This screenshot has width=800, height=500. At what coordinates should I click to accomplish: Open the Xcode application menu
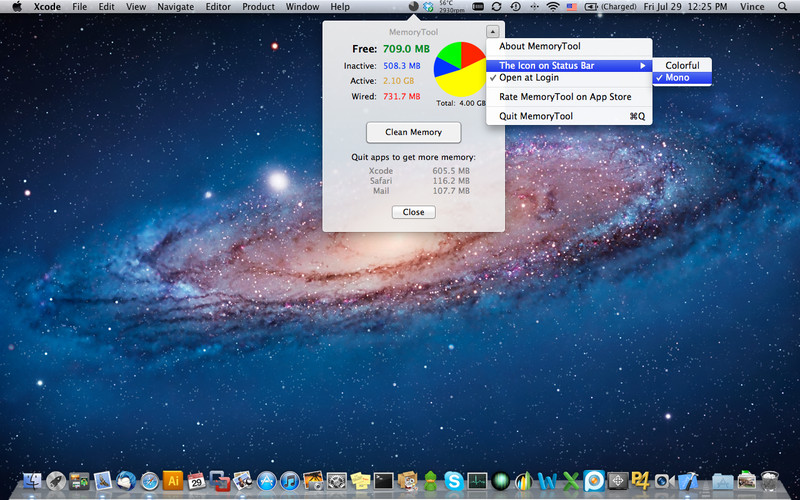pyautogui.click(x=47, y=7)
